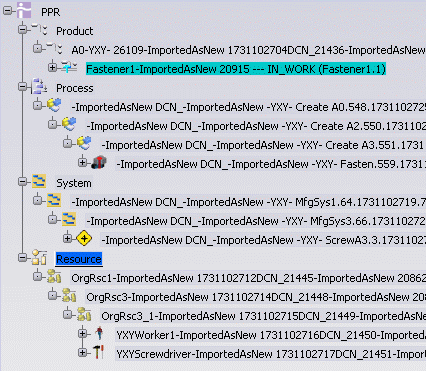Expand the Fastener1 tree node
The height and width of the screenshot is (371, 426).
click(x=52, y=67)
